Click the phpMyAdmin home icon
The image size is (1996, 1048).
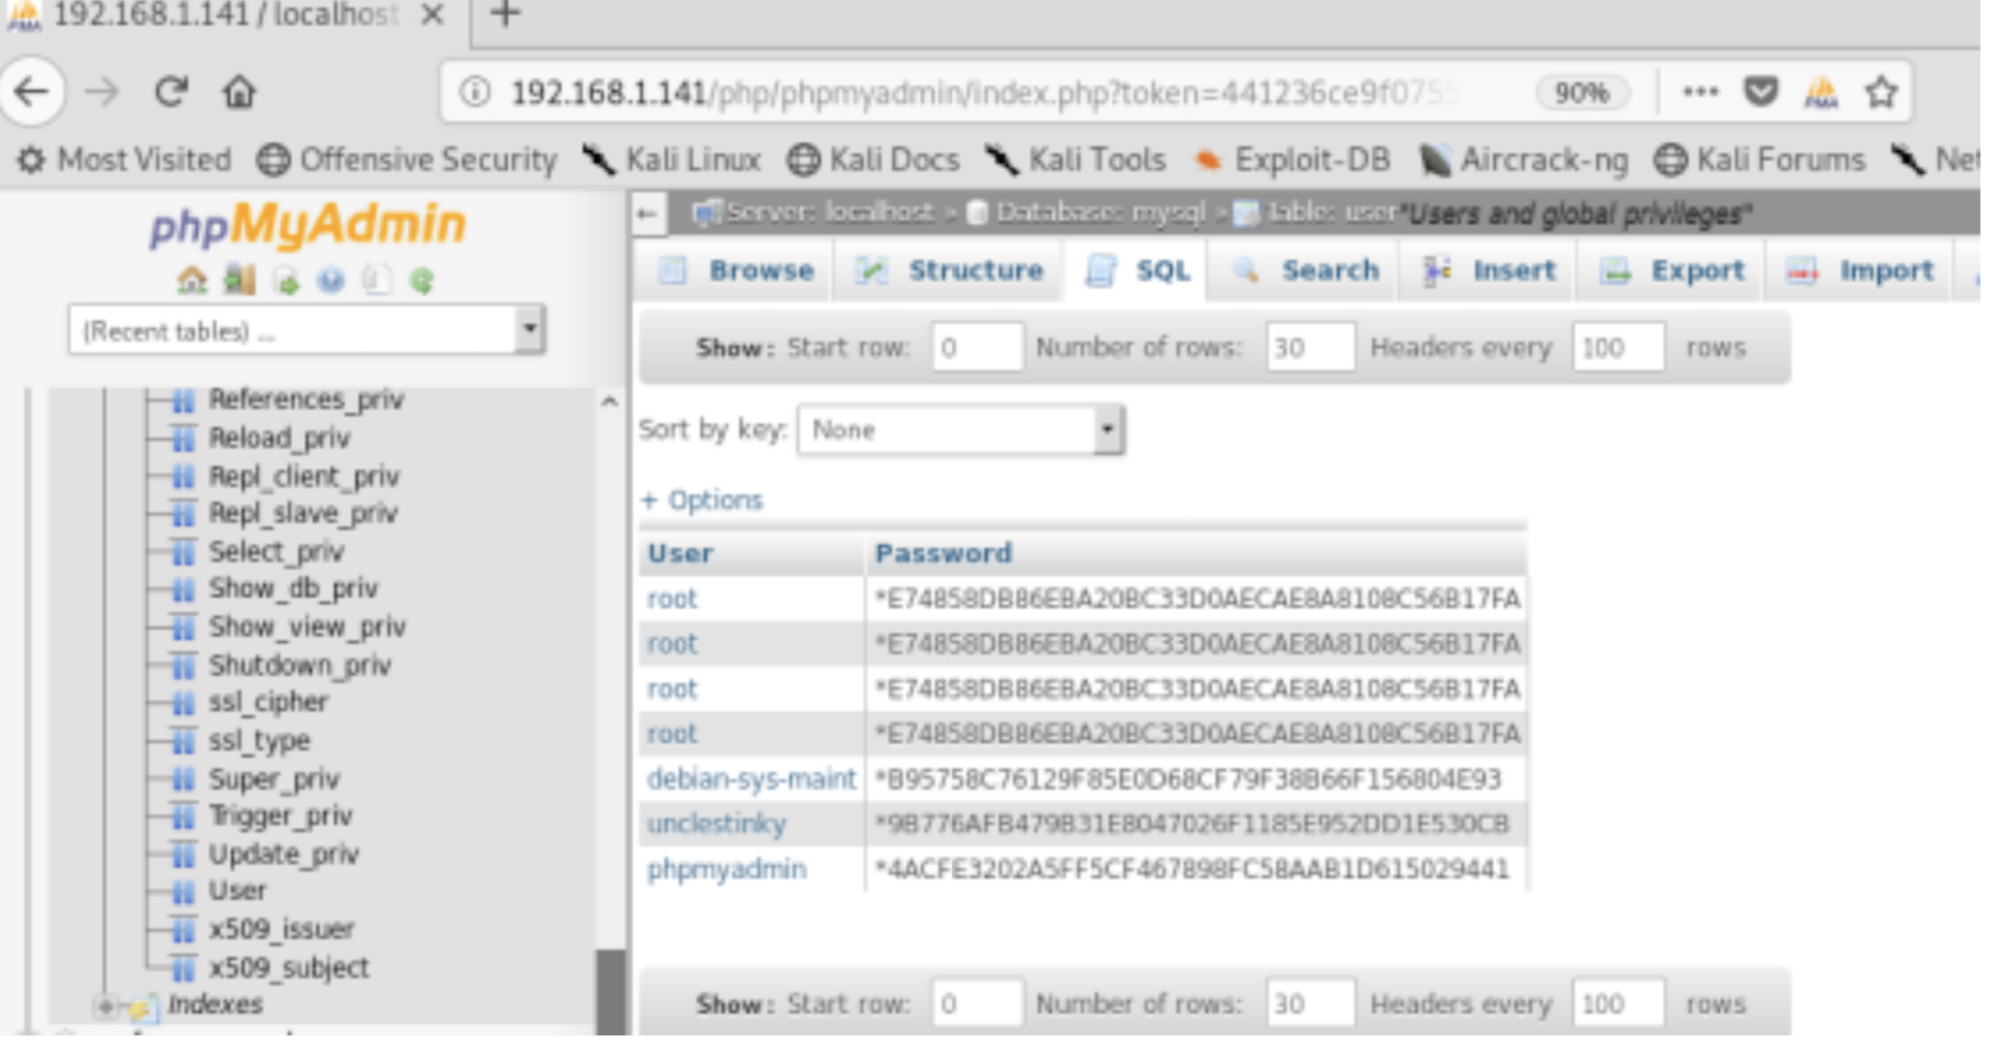(x=191, y=281)
